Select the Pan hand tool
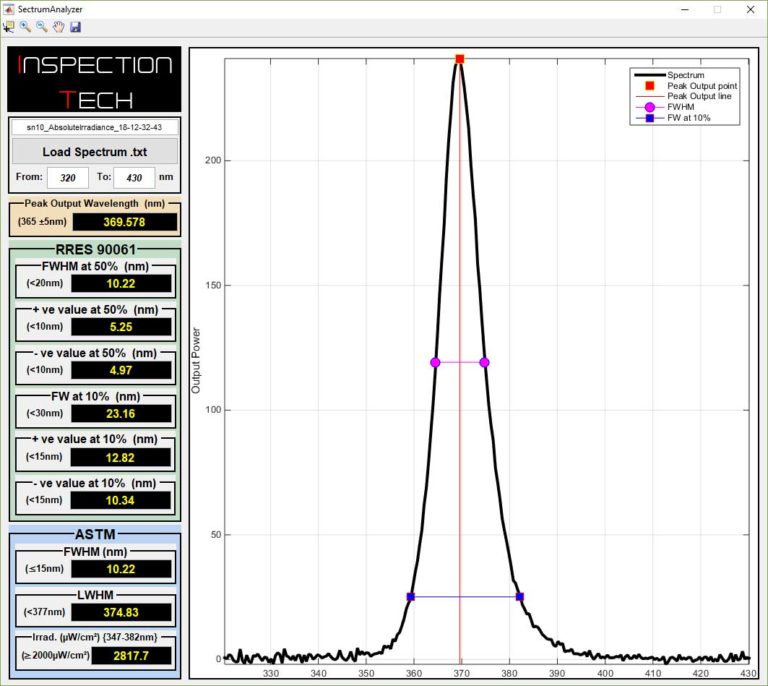Image resolution: width=768 pixels, height=686 pixels. click(x=58, y=27)
